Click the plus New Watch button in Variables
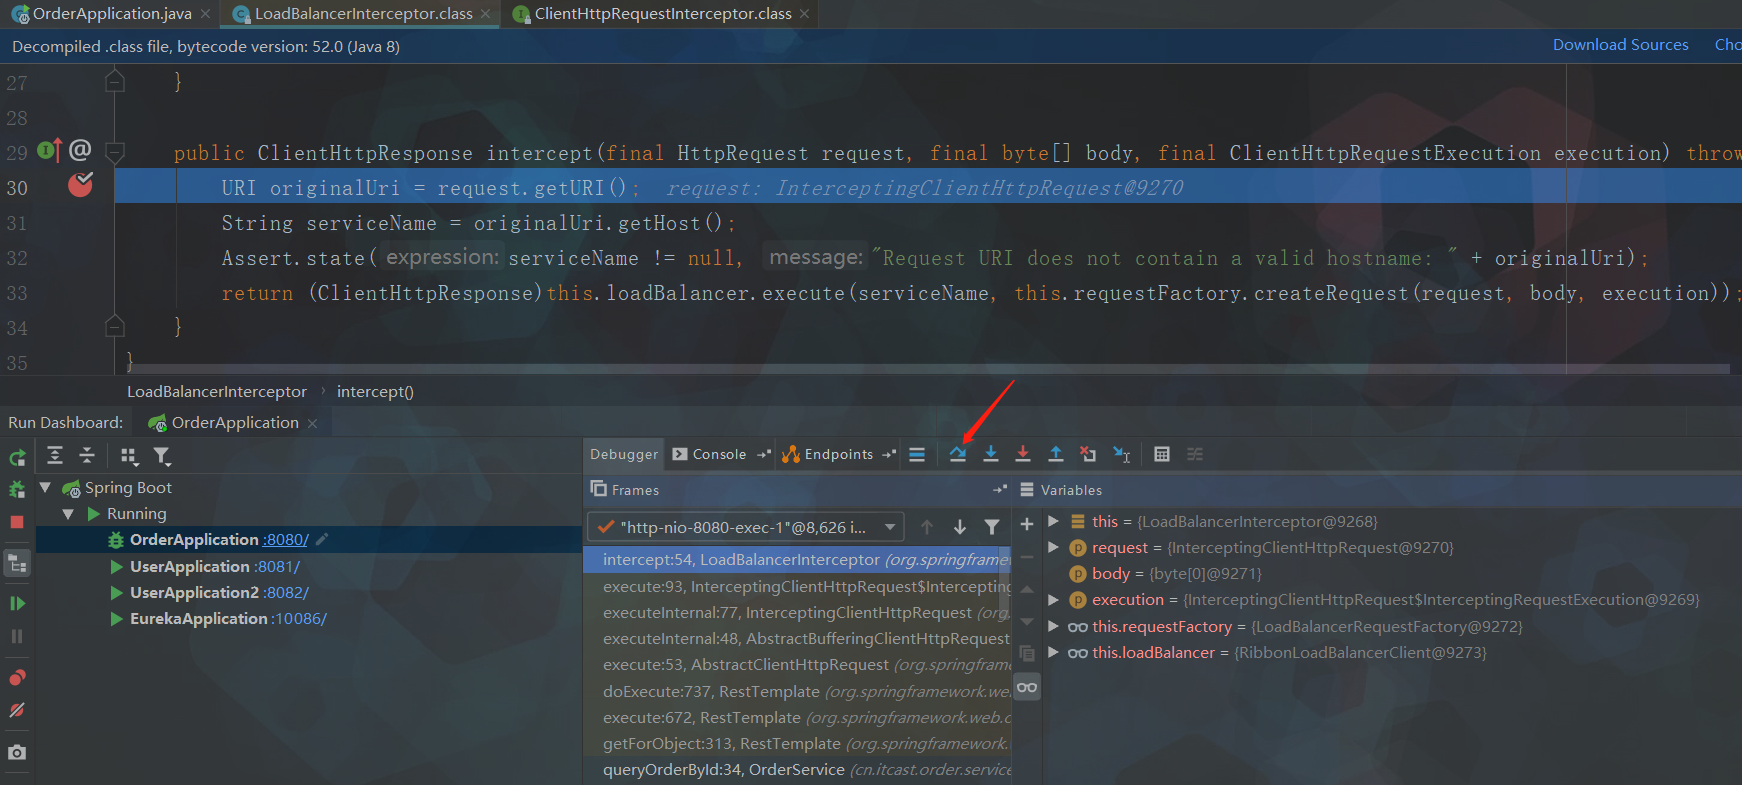Image resolution: width=1742 pixels, height=785 pixels. 1027,524
